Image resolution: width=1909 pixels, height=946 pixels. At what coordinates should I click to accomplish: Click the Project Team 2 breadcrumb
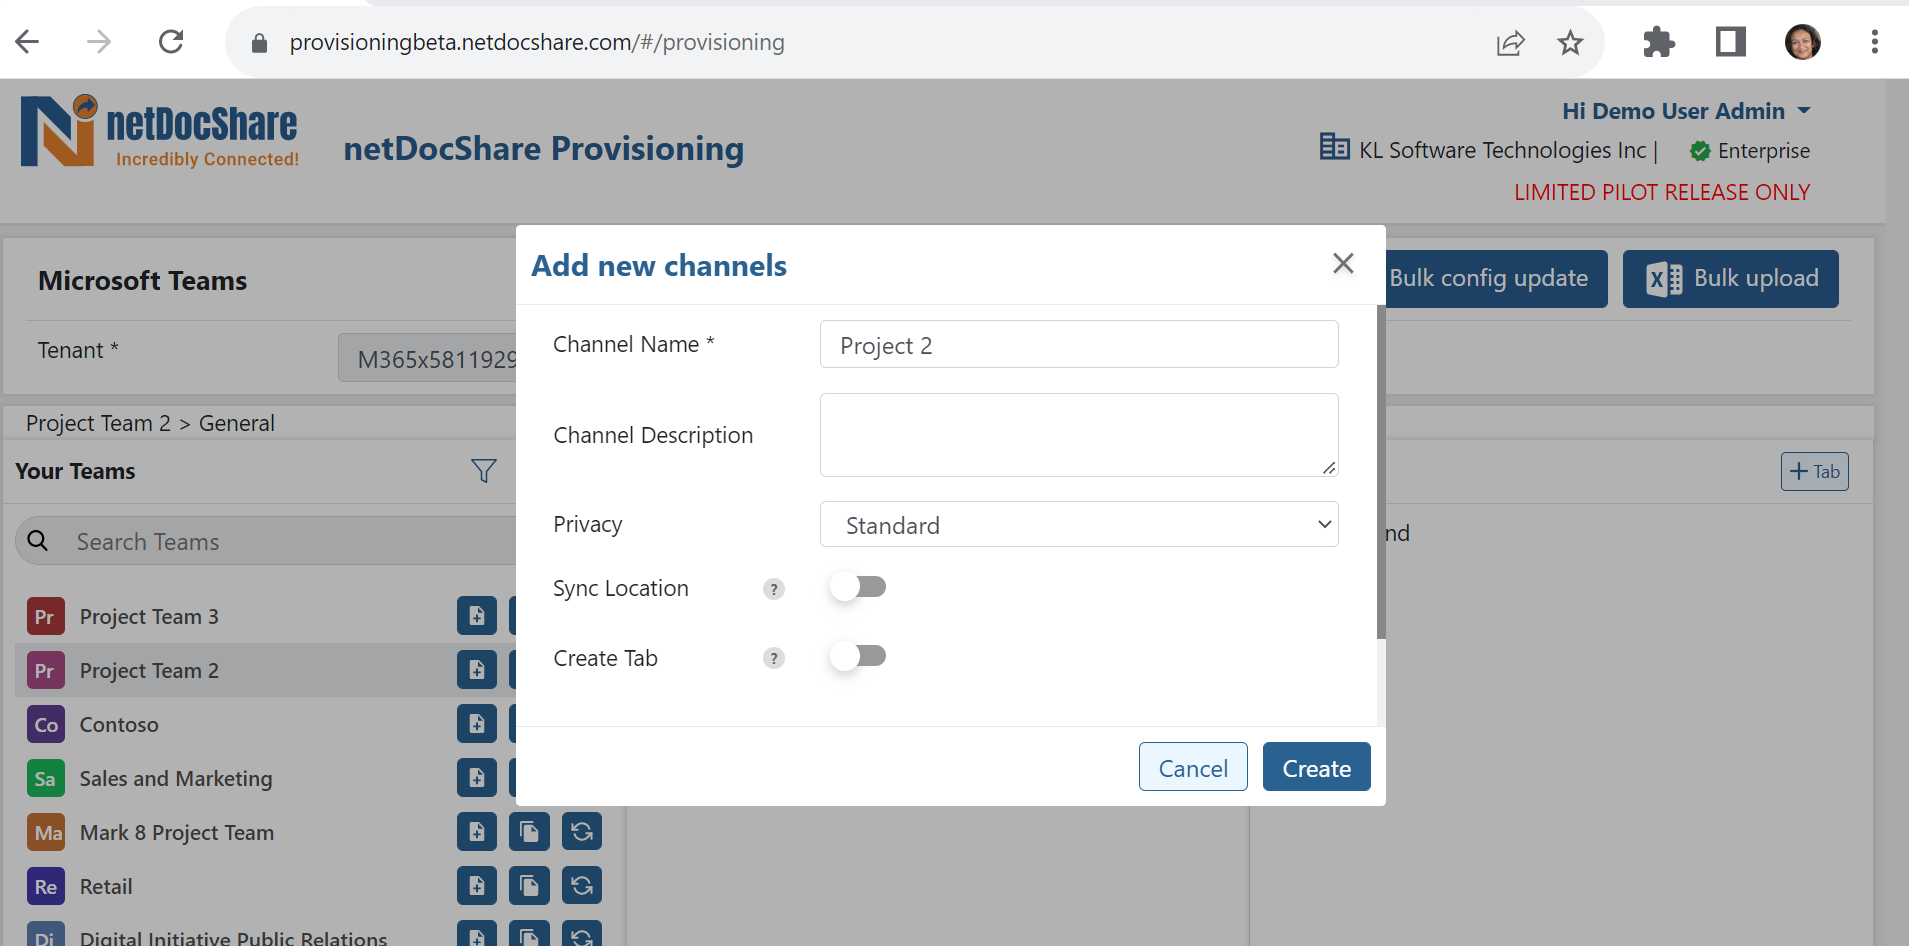pyautogui.click(x=98, y=423)
